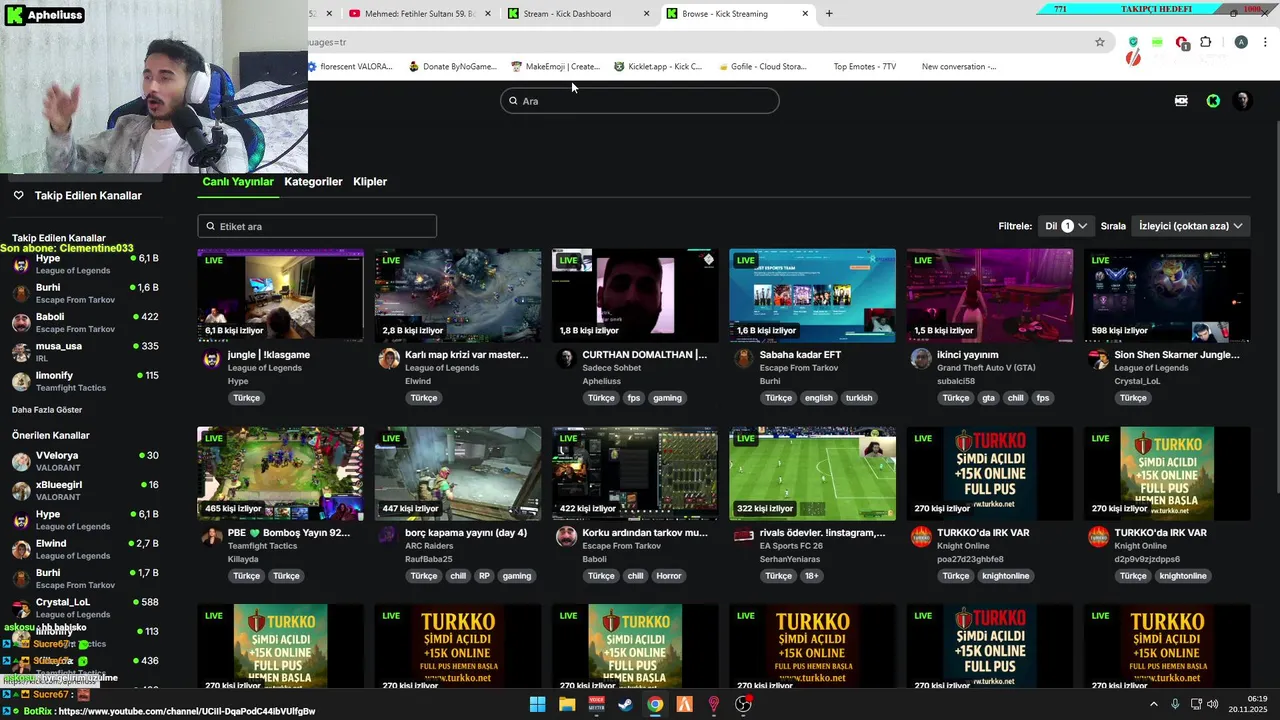Click the volume icon in system tray
The height and width of the screenshot is (720, 1280).
pyautogui.click(x=1213, y=704)
